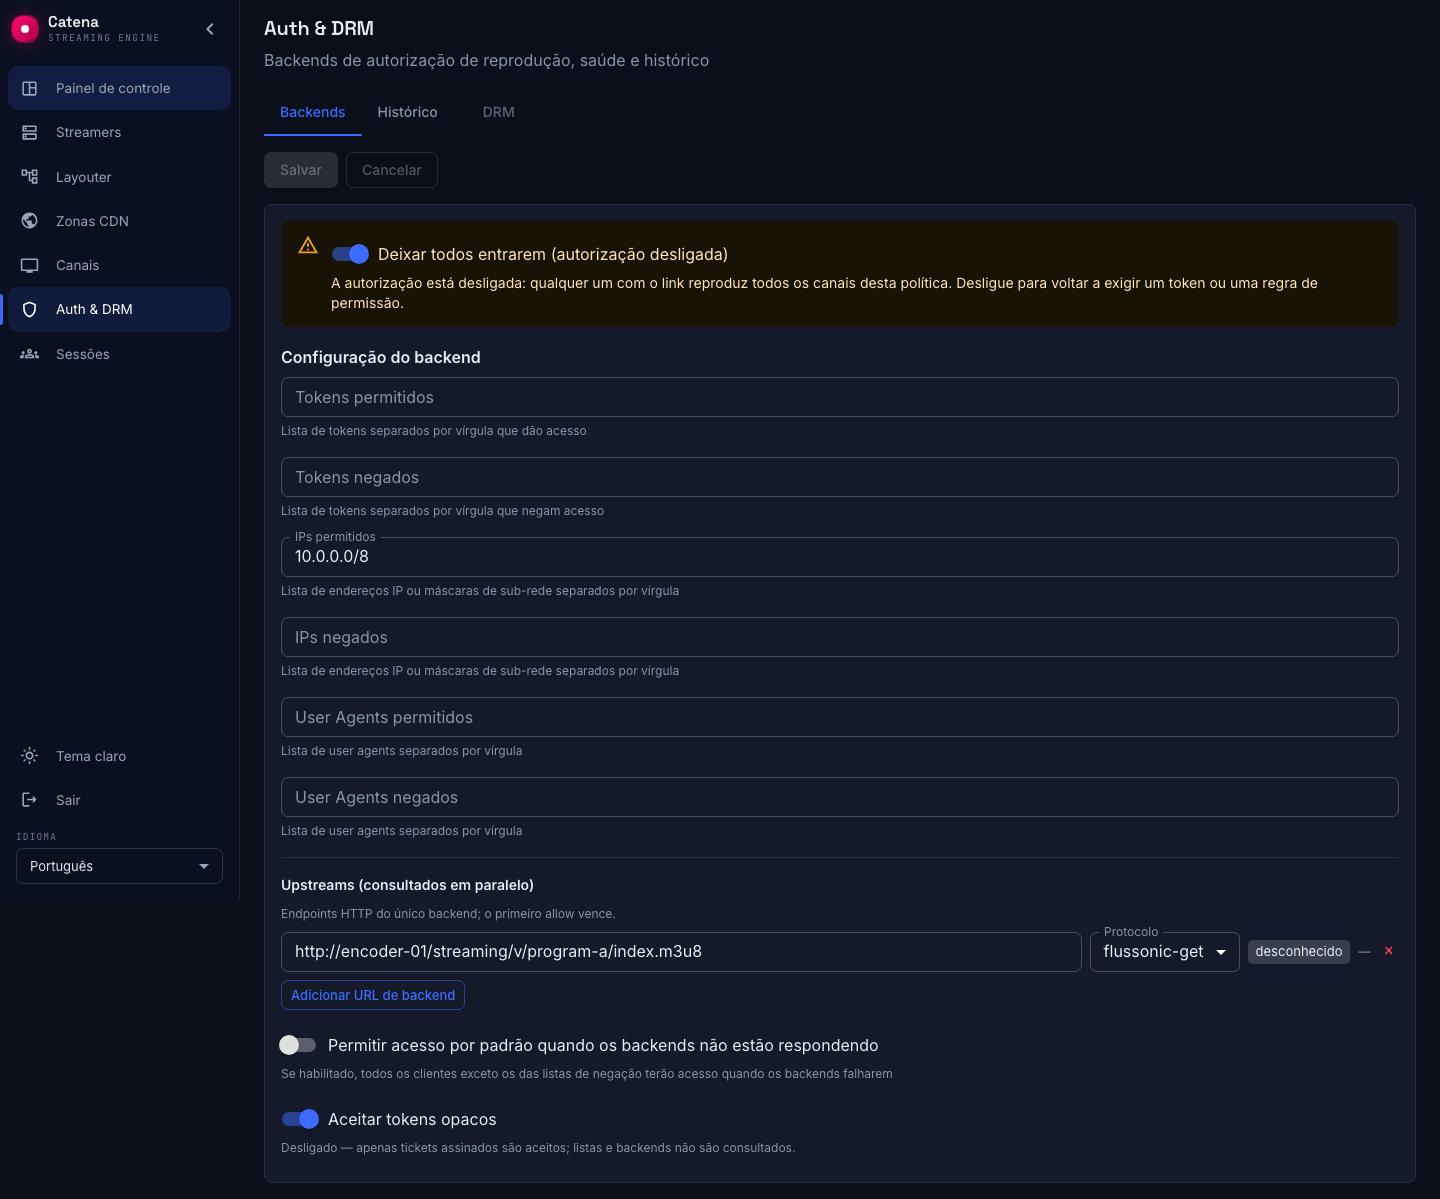Click the Salvar button

click(x=301, y=170)
